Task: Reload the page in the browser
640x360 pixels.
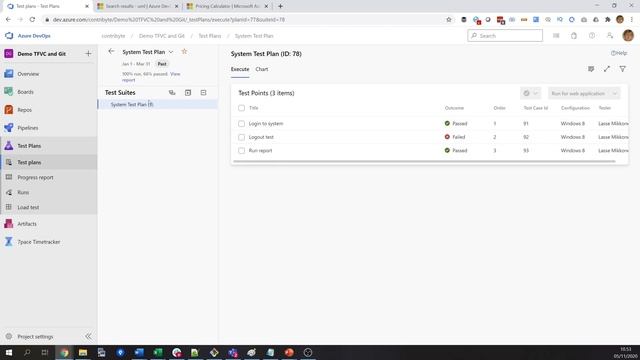Action: pos(32,20)
